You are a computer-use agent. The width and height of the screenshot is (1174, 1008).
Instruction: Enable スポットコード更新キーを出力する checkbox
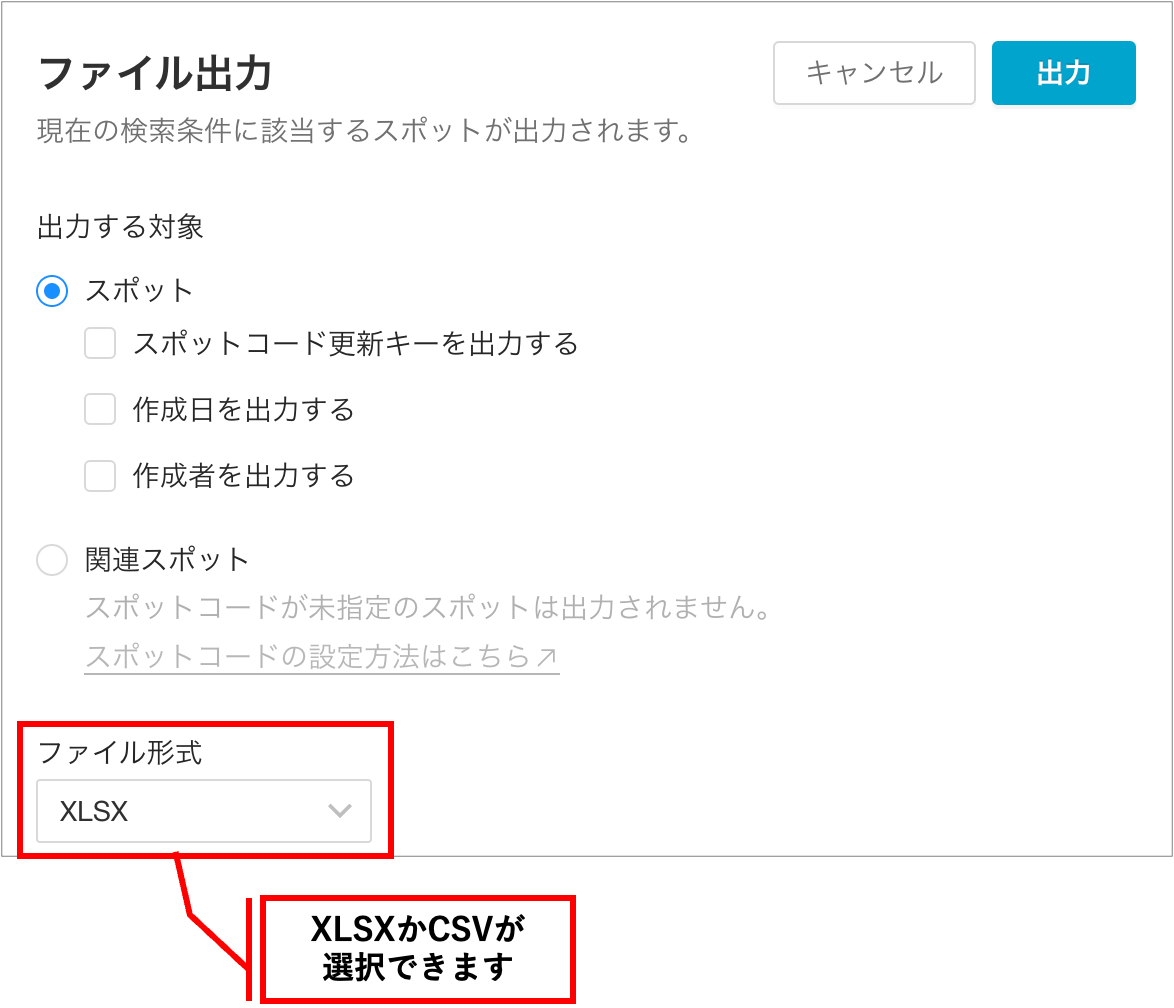pyautogui.click(x=100, y=343)
